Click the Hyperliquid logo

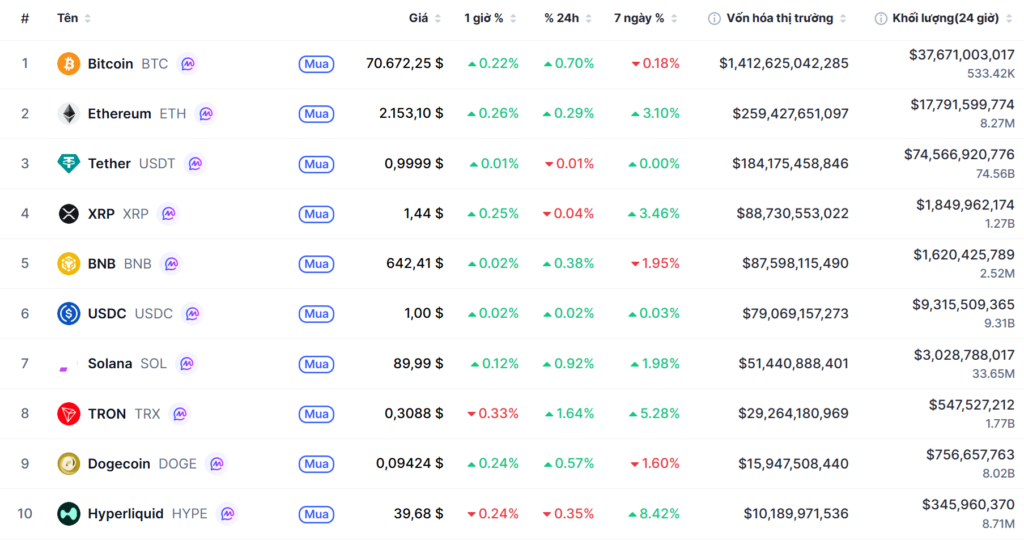pos(69,514)
